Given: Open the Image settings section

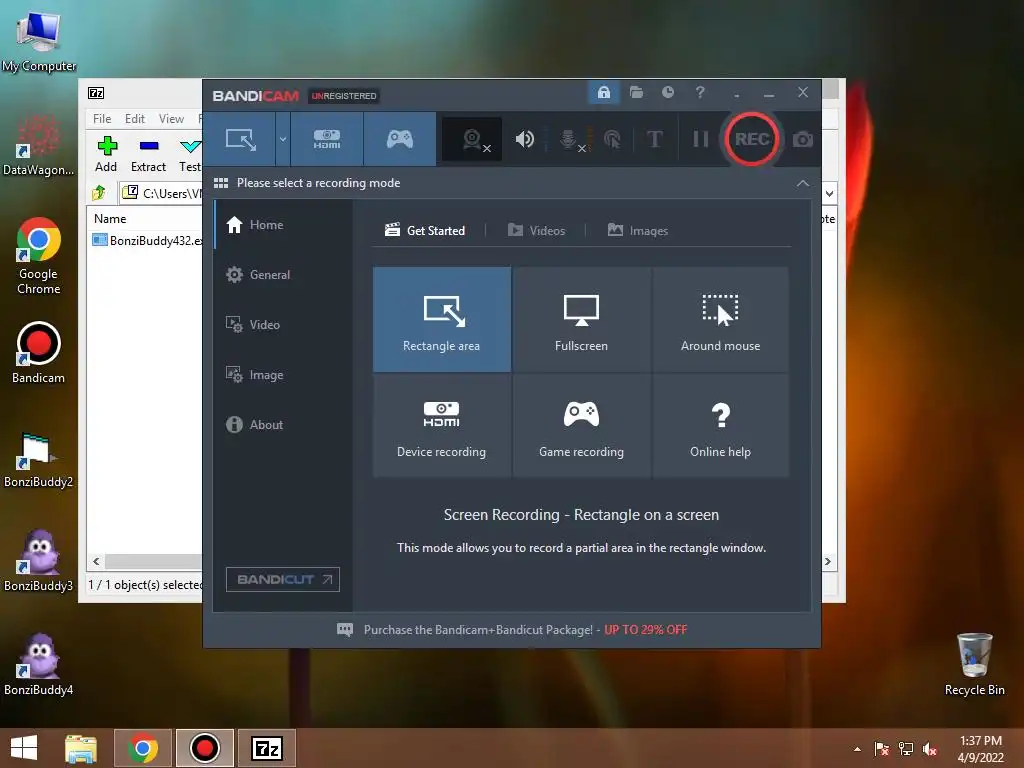Looking at the screenshot, I should coord(283,375).
